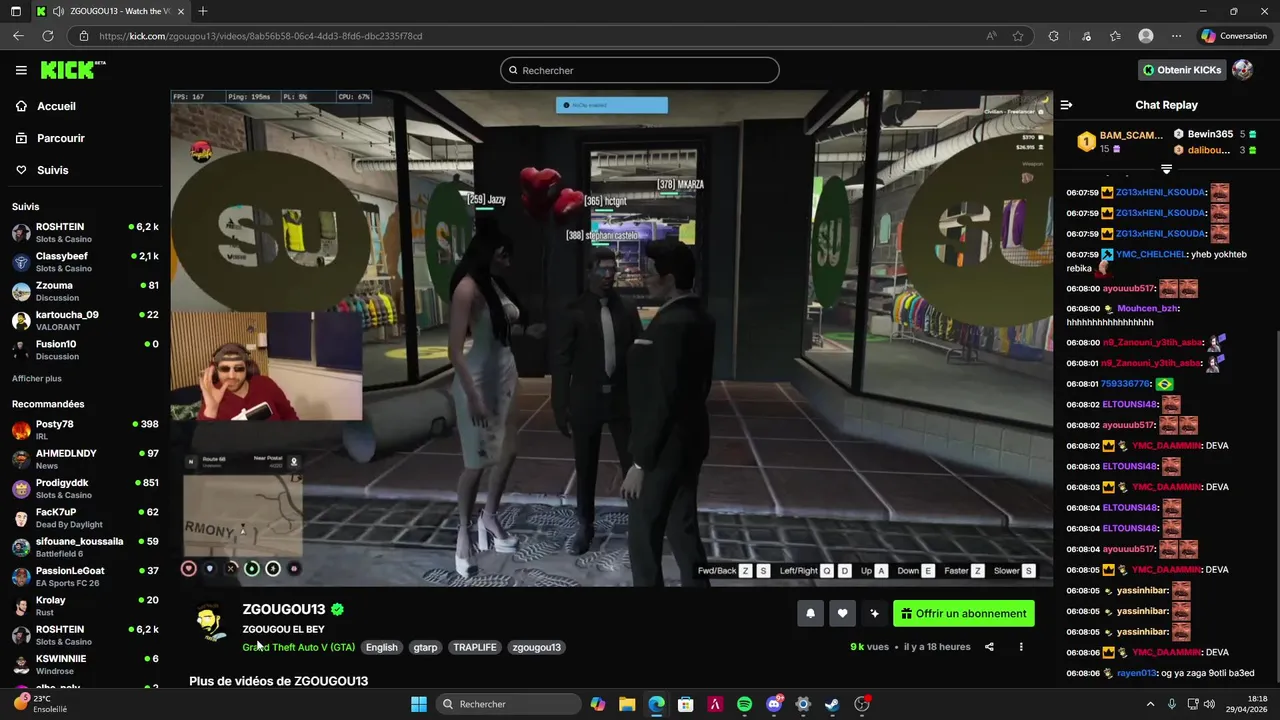1280x720 pixels.
Task: Bookmark this page with the star
Action: 1018,36
